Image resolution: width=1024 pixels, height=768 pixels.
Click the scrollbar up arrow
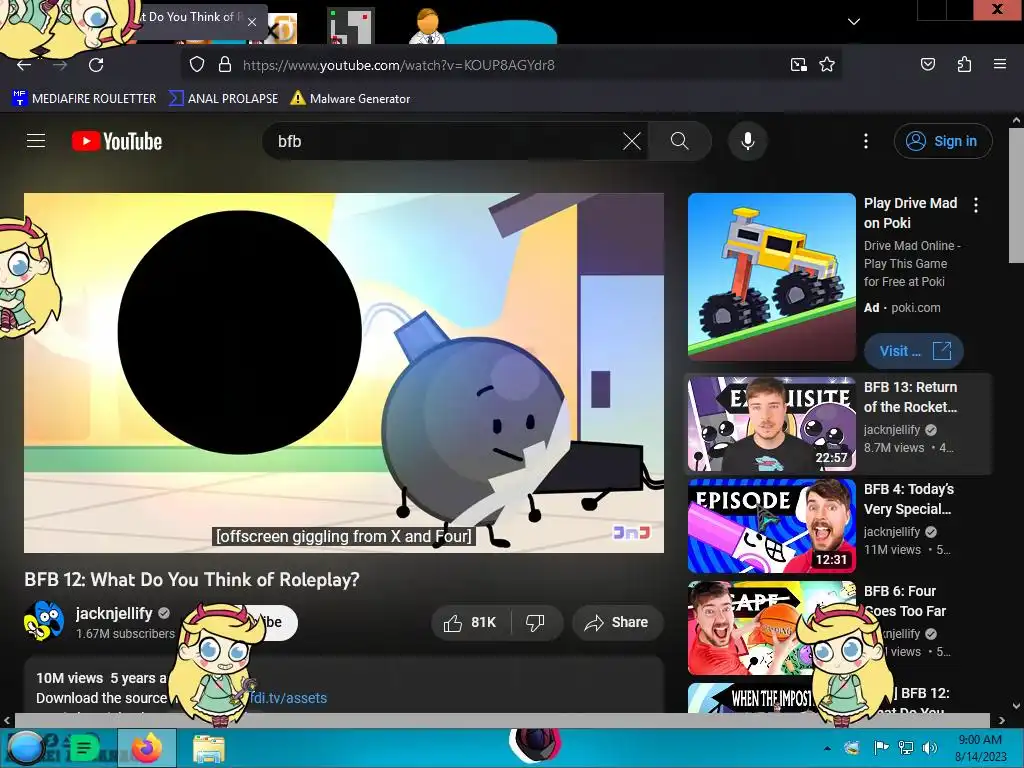[1017, 120]
